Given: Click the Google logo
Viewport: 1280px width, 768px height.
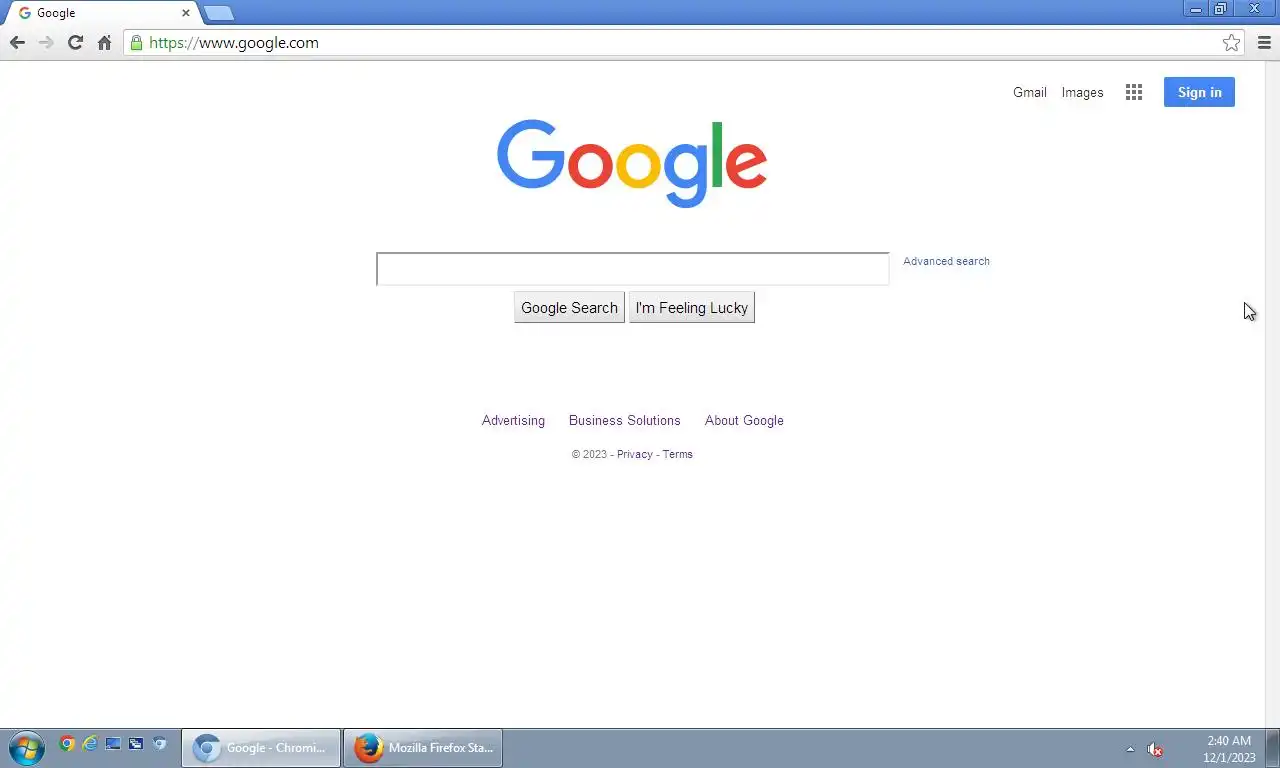Looking at the screenshot, I should 632,163.
